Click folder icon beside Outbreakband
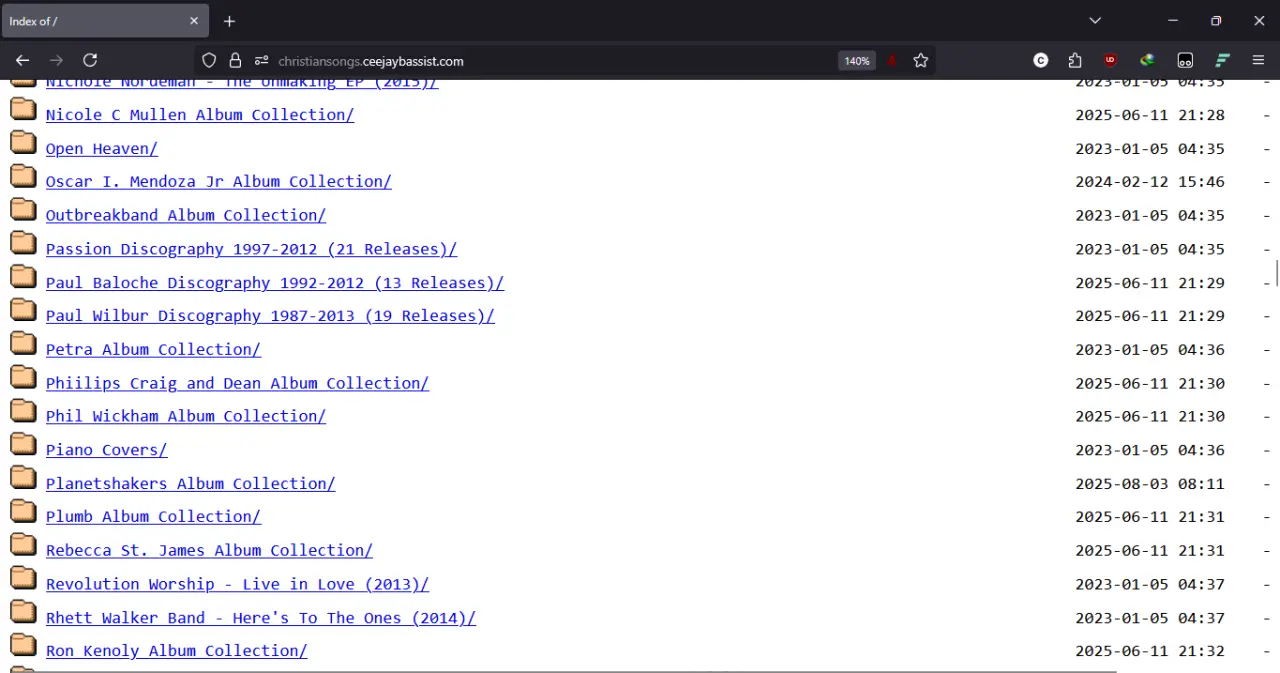 click(x=24, y=210)
